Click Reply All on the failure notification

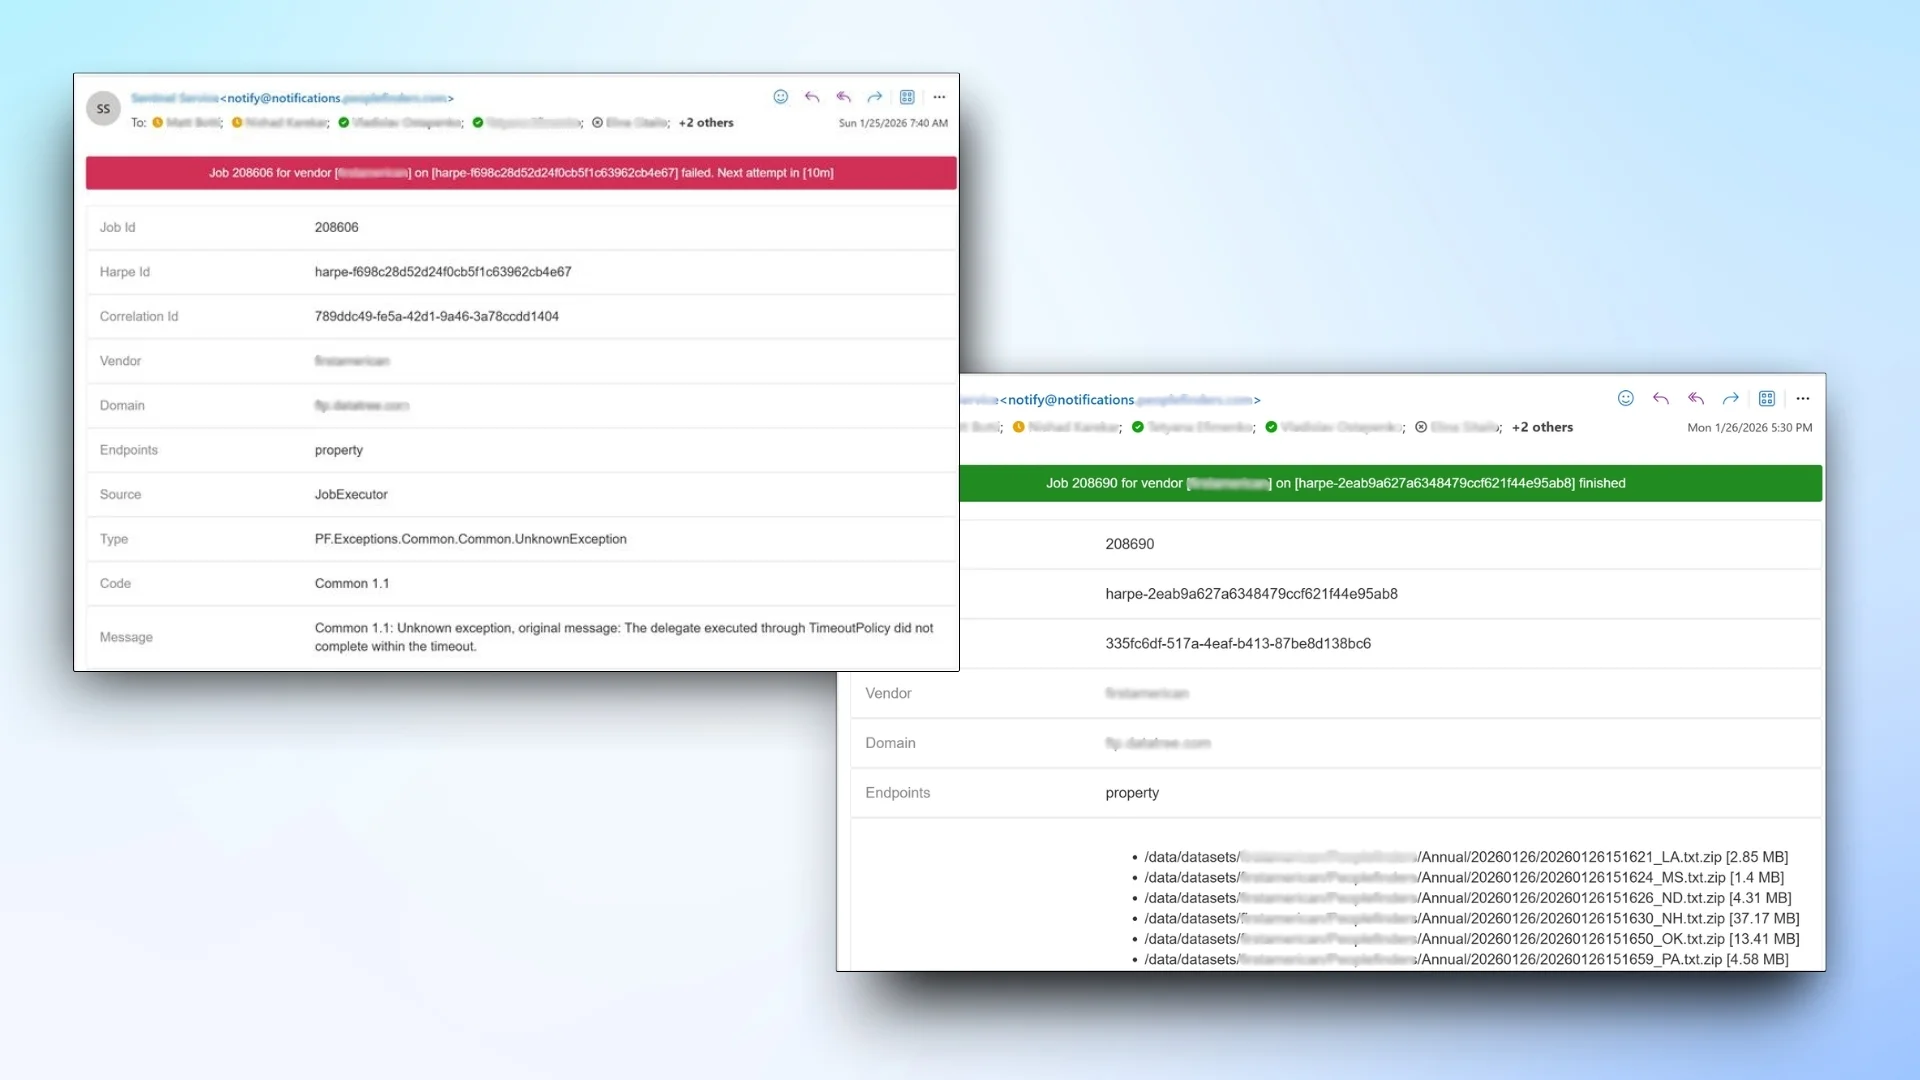tap(844, 97)
